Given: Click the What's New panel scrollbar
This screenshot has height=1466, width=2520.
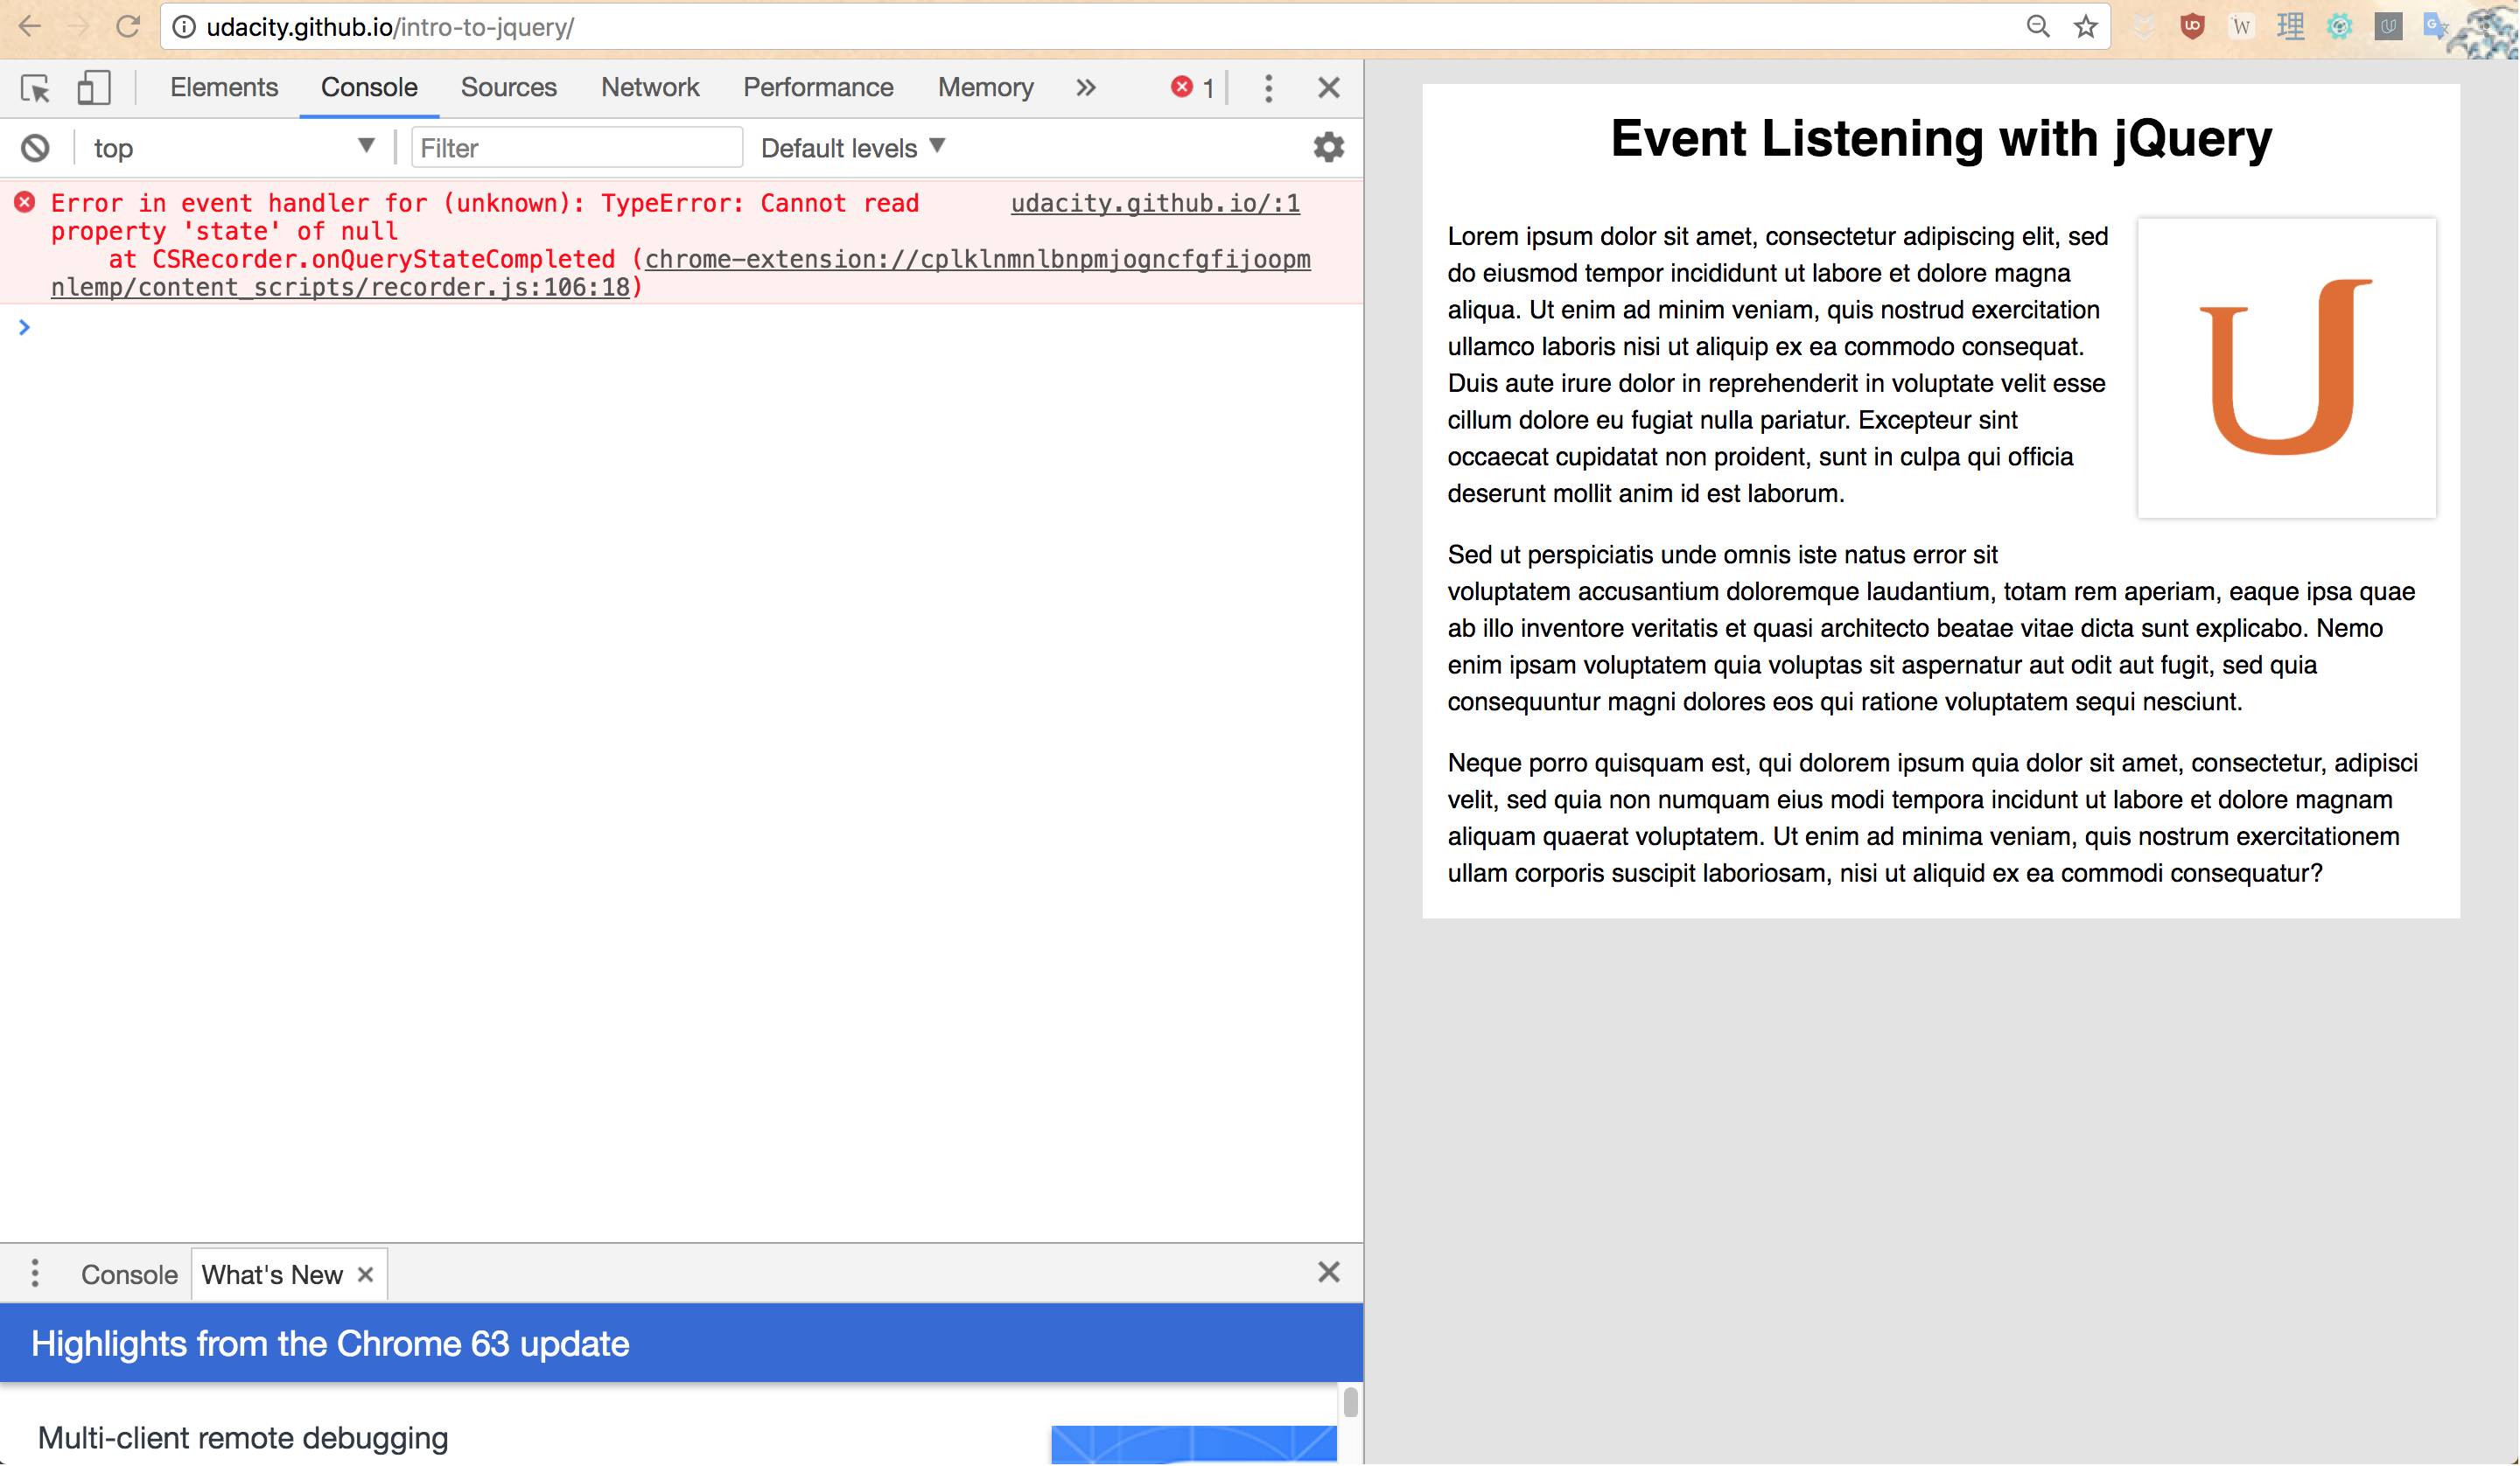Looking at the screenshot, I should tap(1350, 1403).
